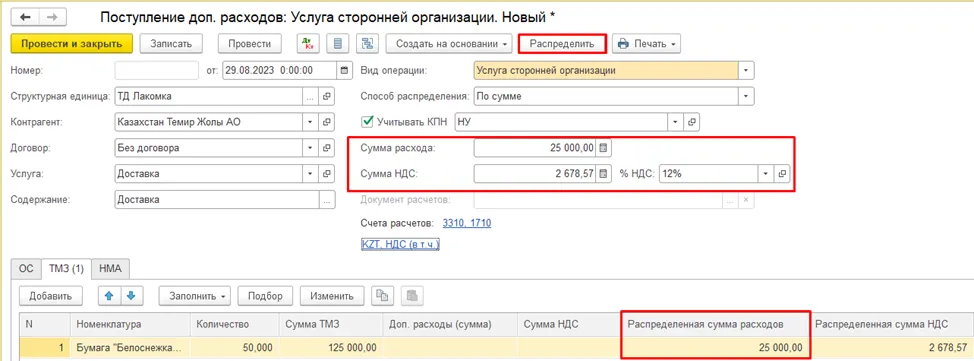
Task: Expand the Контрагент dropdown
Action: click(x=311, y=122)
